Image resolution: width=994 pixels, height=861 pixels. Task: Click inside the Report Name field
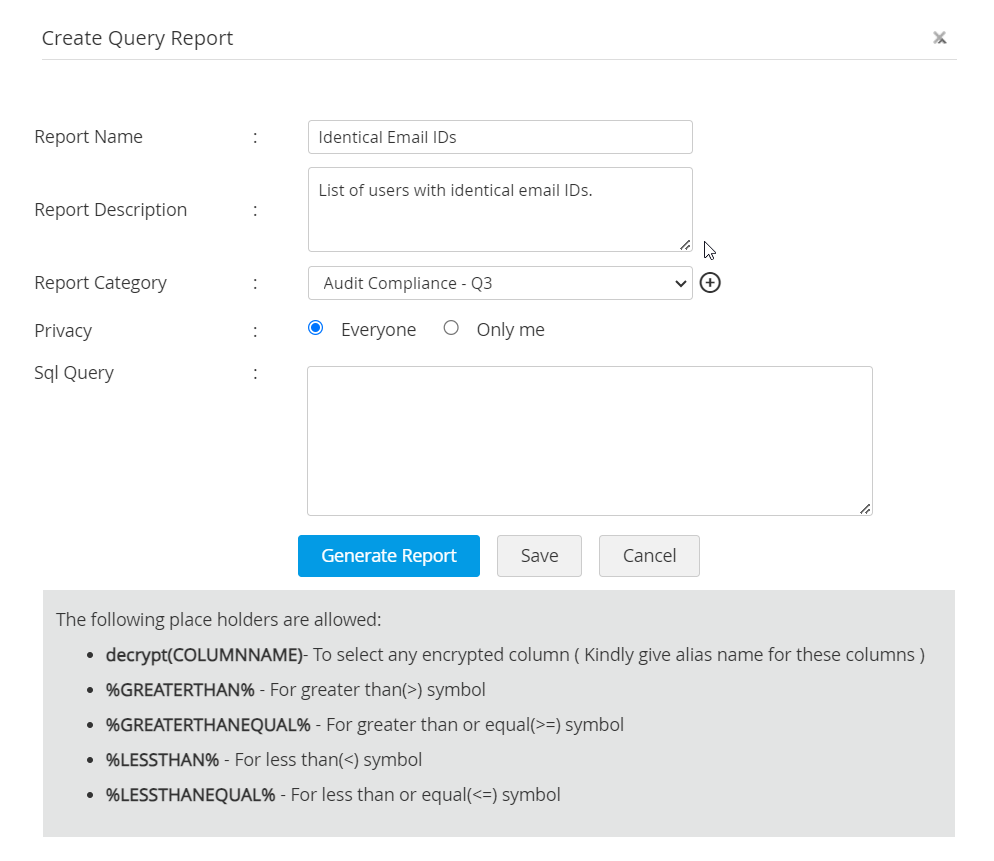click(500, 137)
